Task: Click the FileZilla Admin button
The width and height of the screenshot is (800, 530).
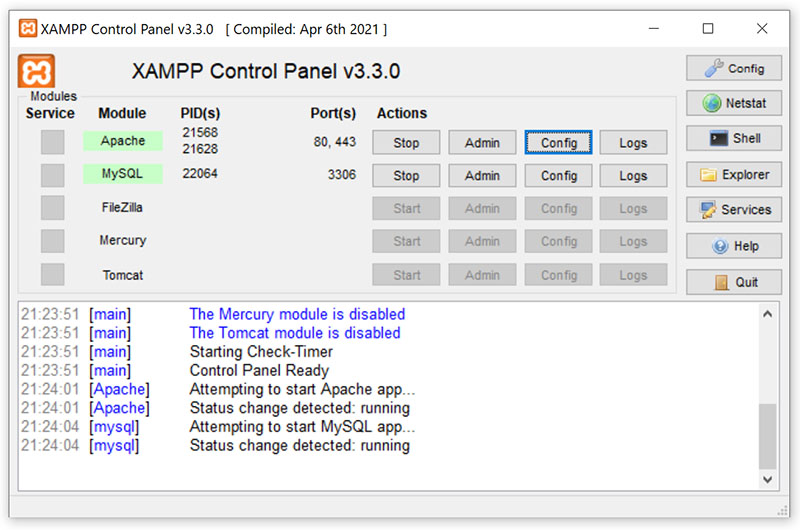Action: (482, 208)
